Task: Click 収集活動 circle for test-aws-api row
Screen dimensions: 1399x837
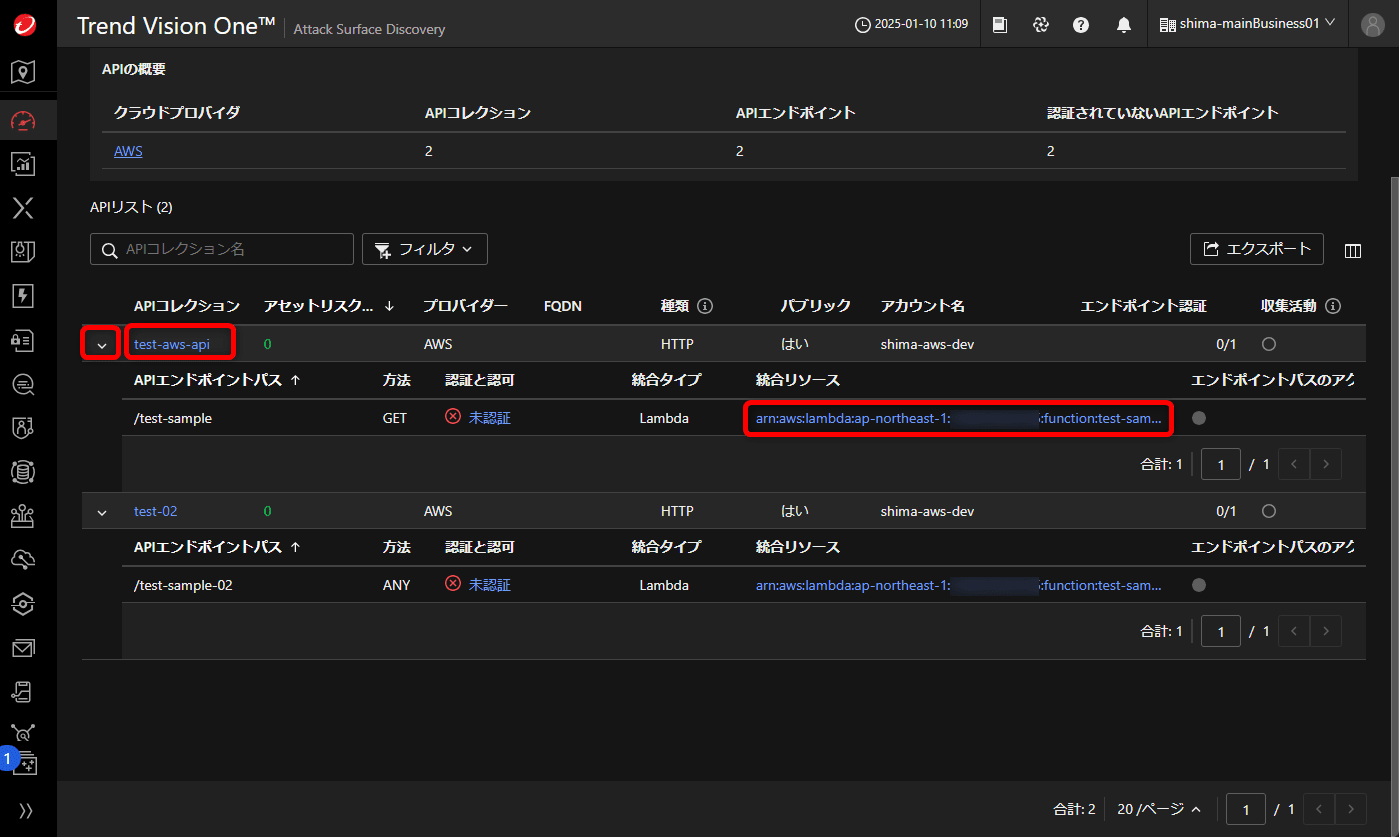Action: tap(1269, 344)
